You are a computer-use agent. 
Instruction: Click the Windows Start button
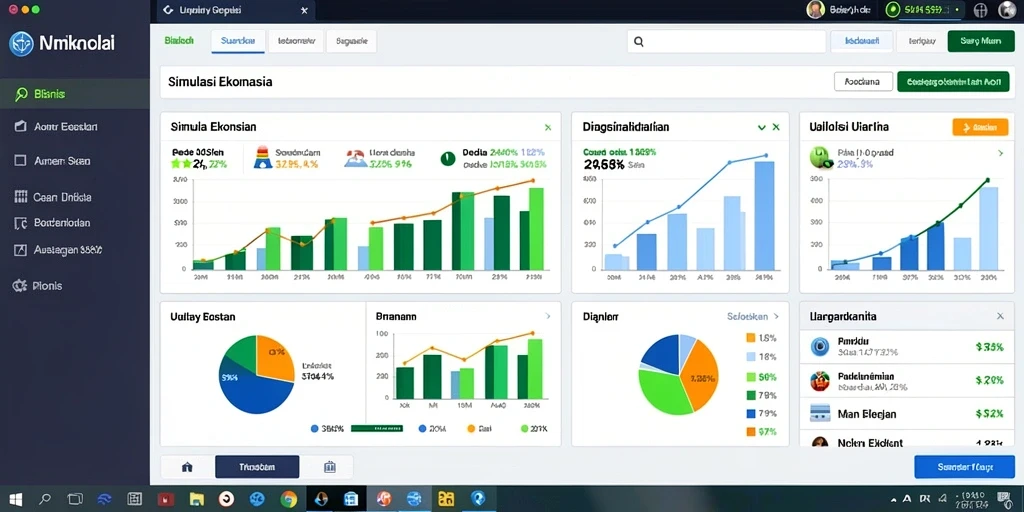(x=14, y=500)
